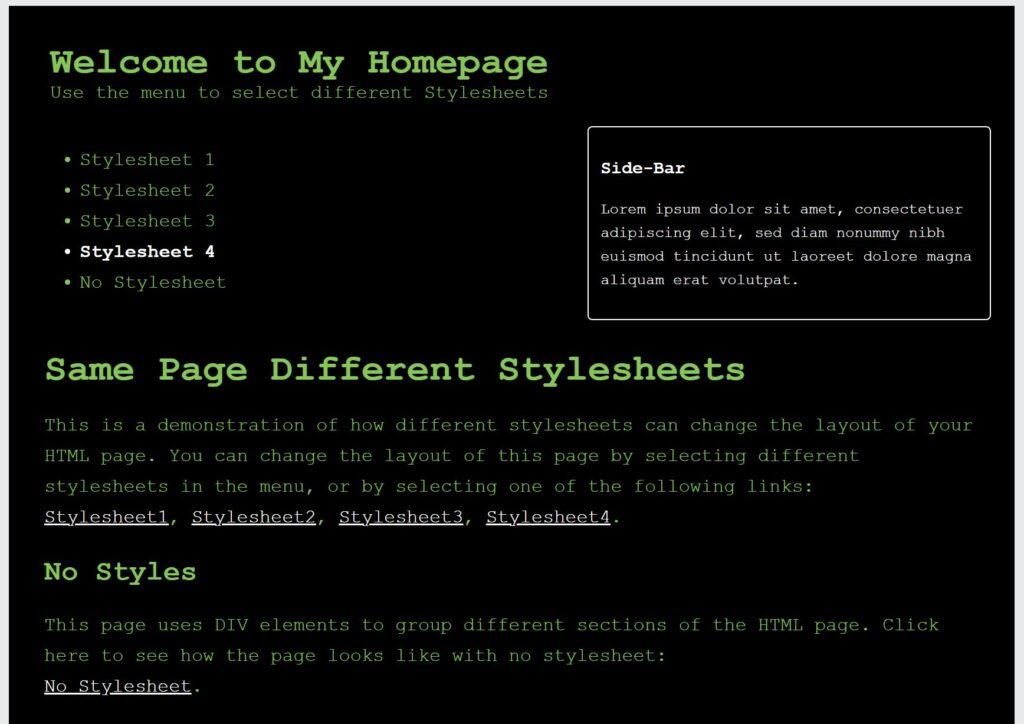Image resolution: width=1024 pixels, height=724 pixels.
Task: Click the No Styles heading
Action: (120, 572)
